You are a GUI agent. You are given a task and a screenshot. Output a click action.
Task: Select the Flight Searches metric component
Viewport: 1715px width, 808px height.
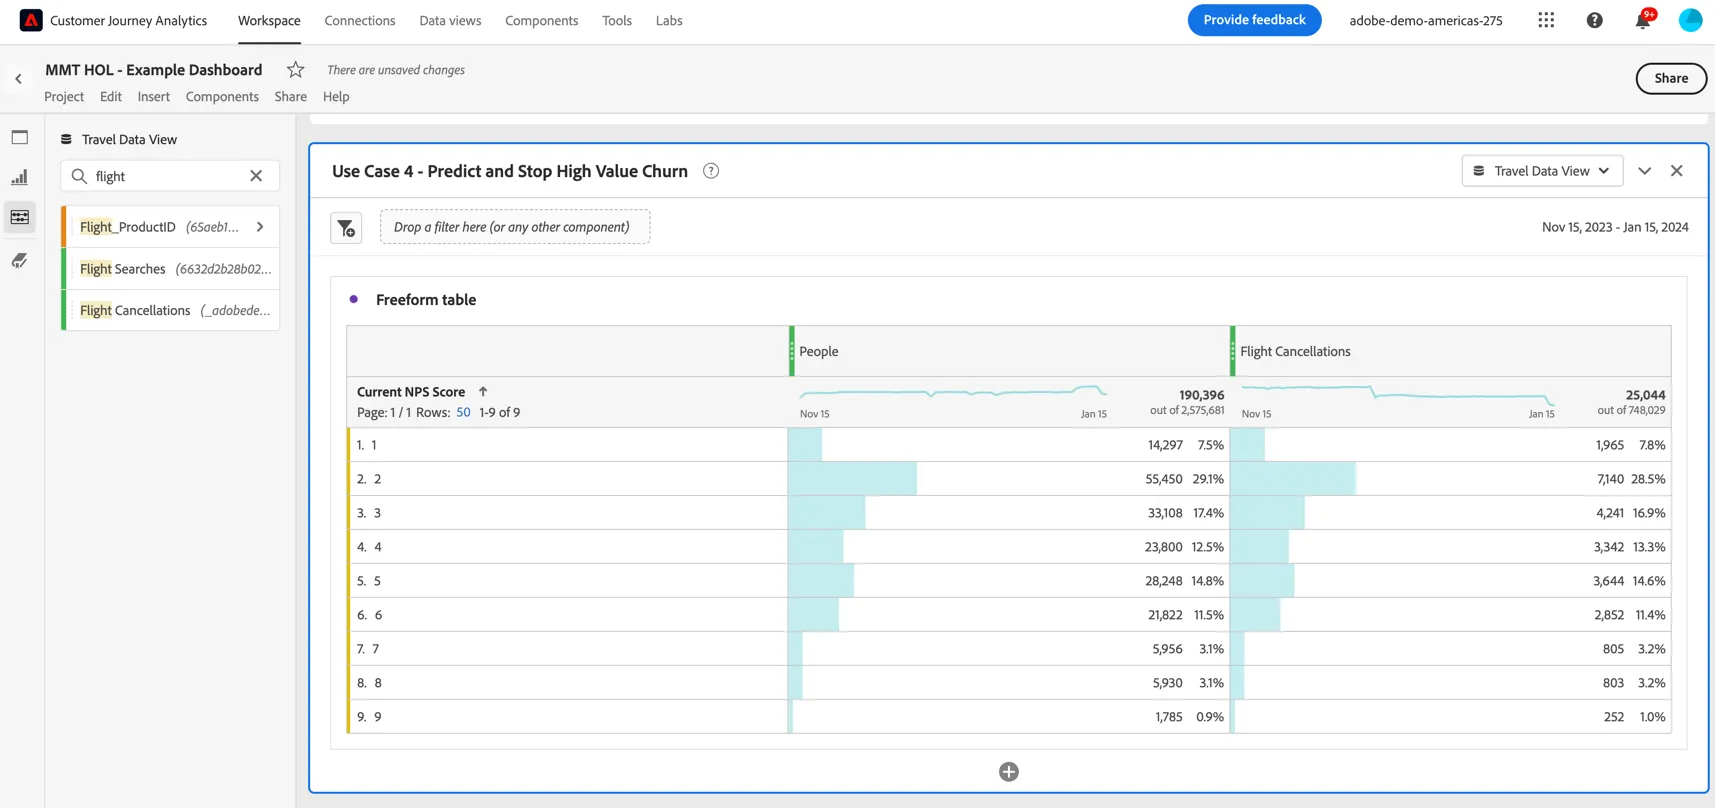pos(171,269)
